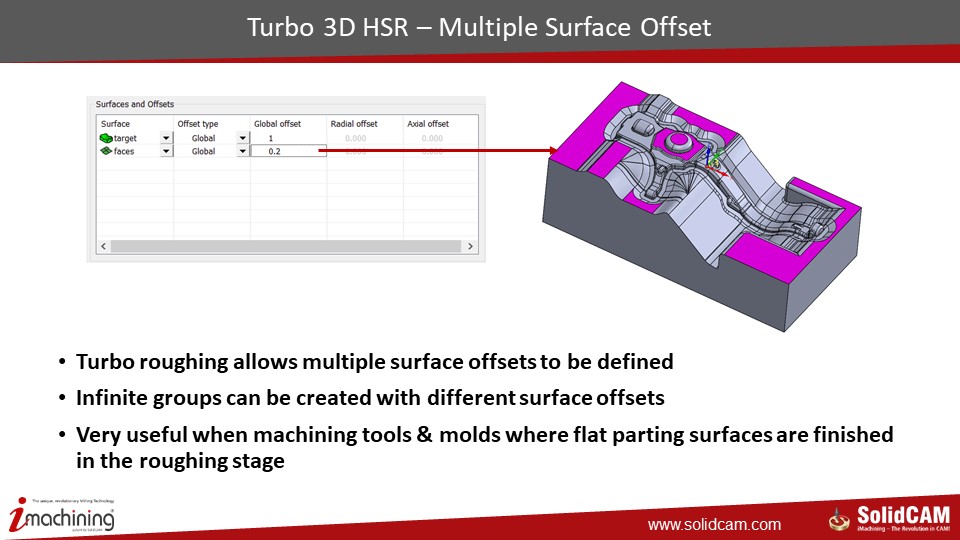Click the Offset type column header

(197, 124)
